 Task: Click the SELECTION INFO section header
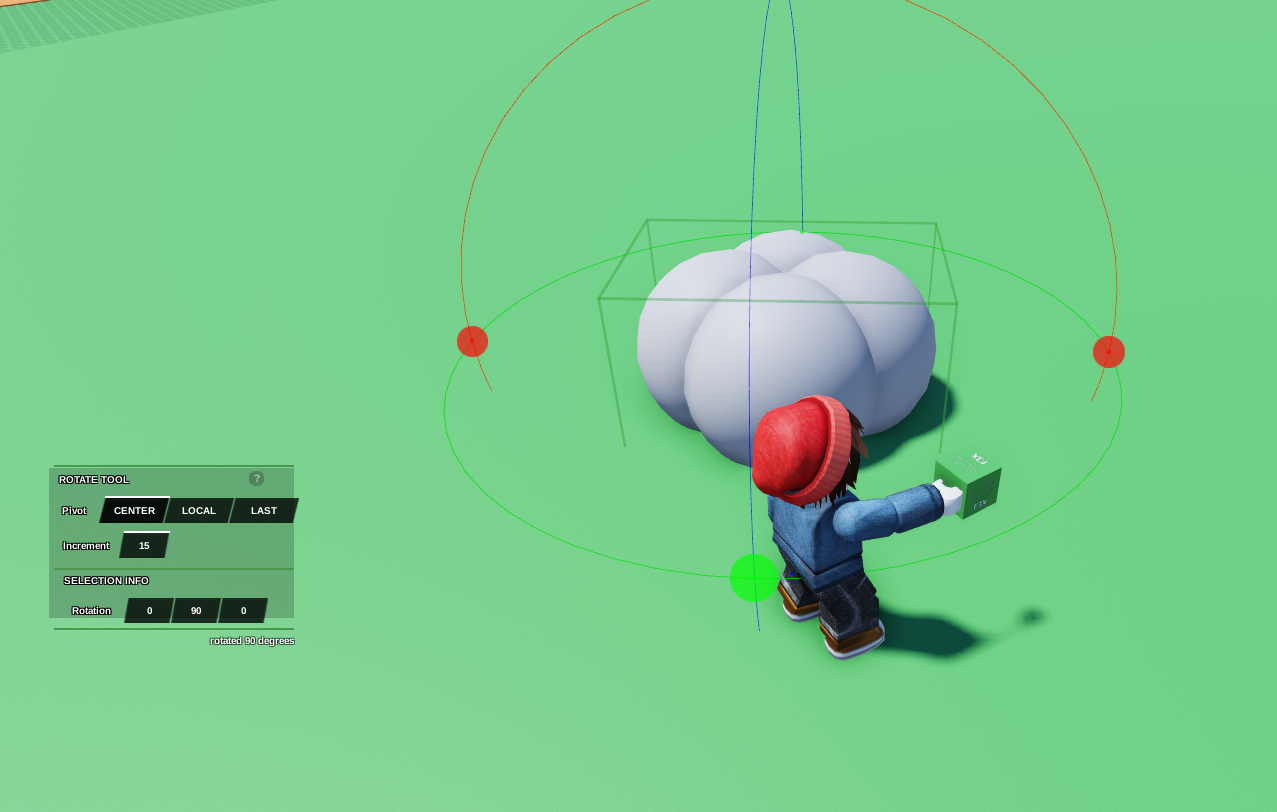(106, 581)
